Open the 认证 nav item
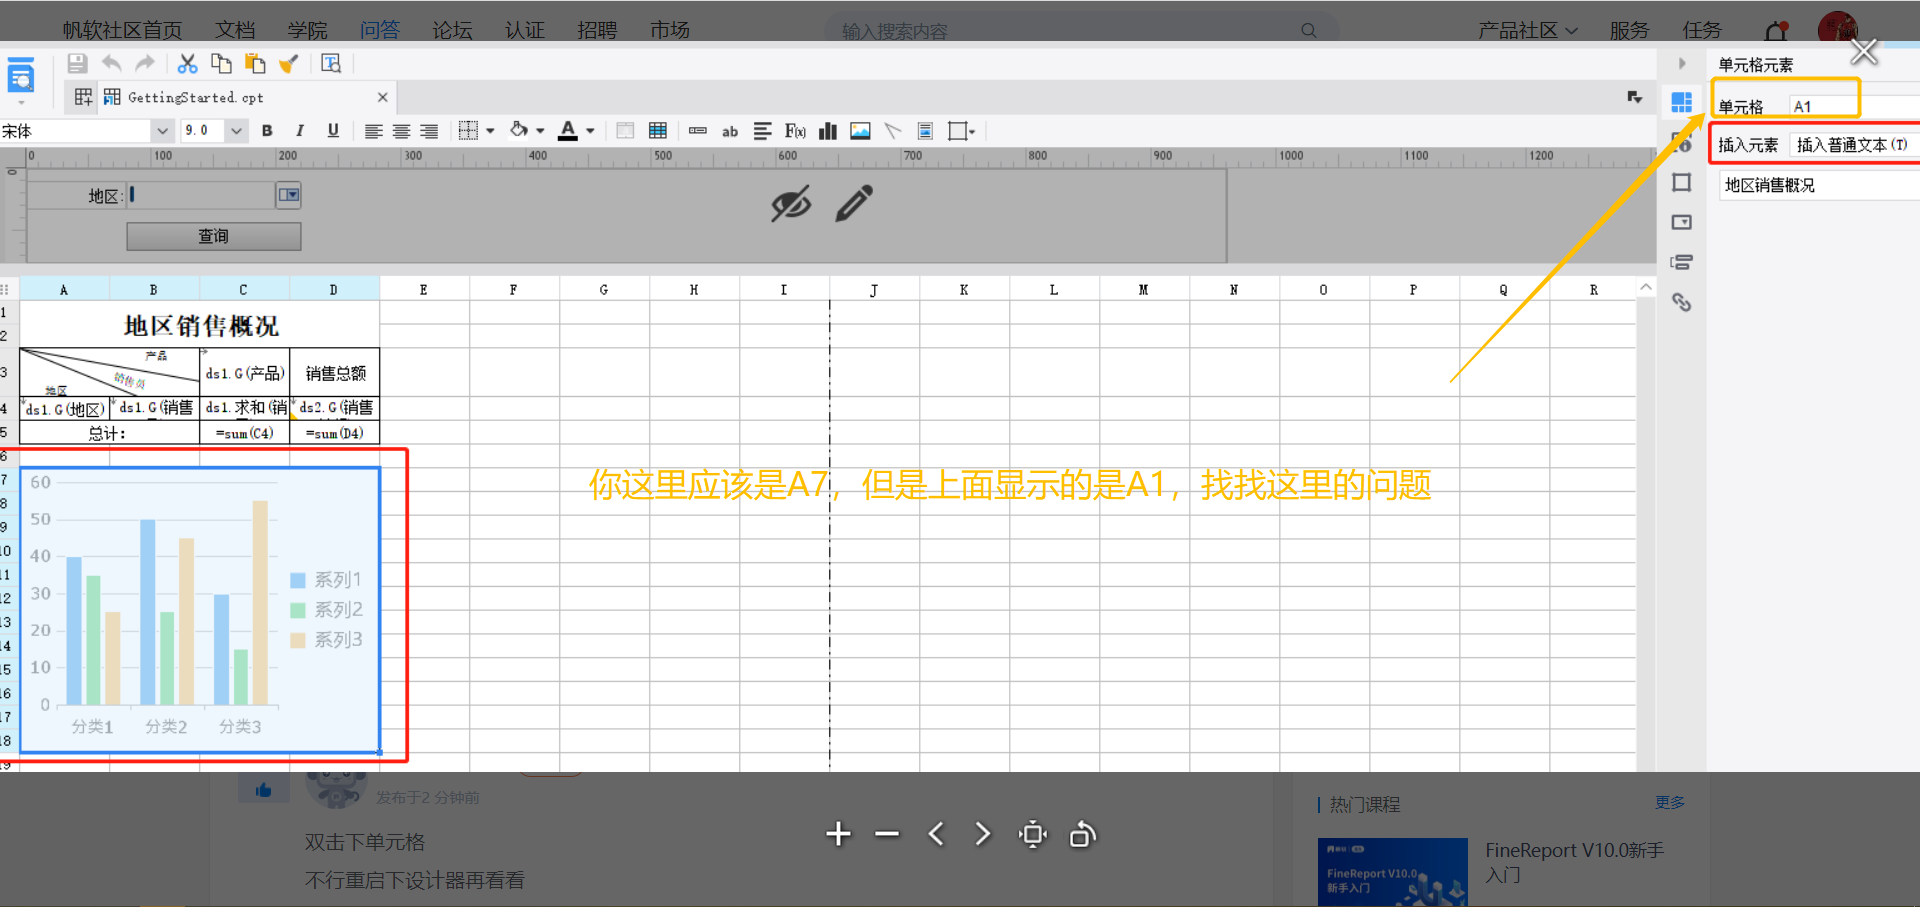The height and width of the screenshot is (907, 1920). click(525, 31)
